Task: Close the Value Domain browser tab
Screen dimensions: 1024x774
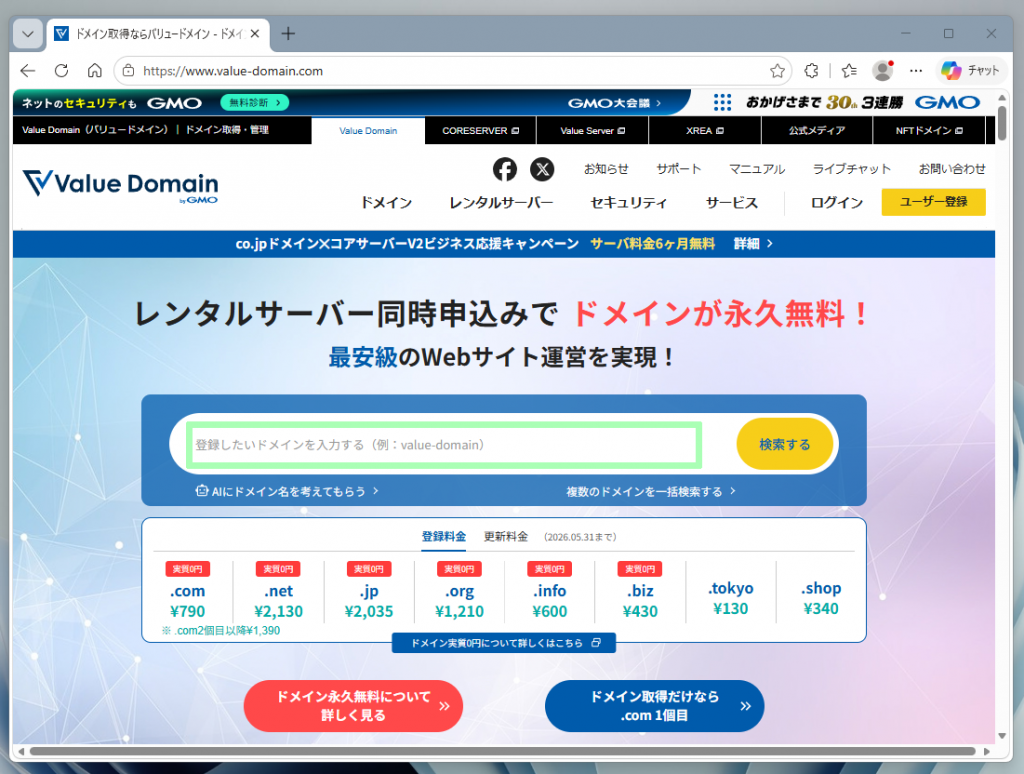Action: (255, 33)
